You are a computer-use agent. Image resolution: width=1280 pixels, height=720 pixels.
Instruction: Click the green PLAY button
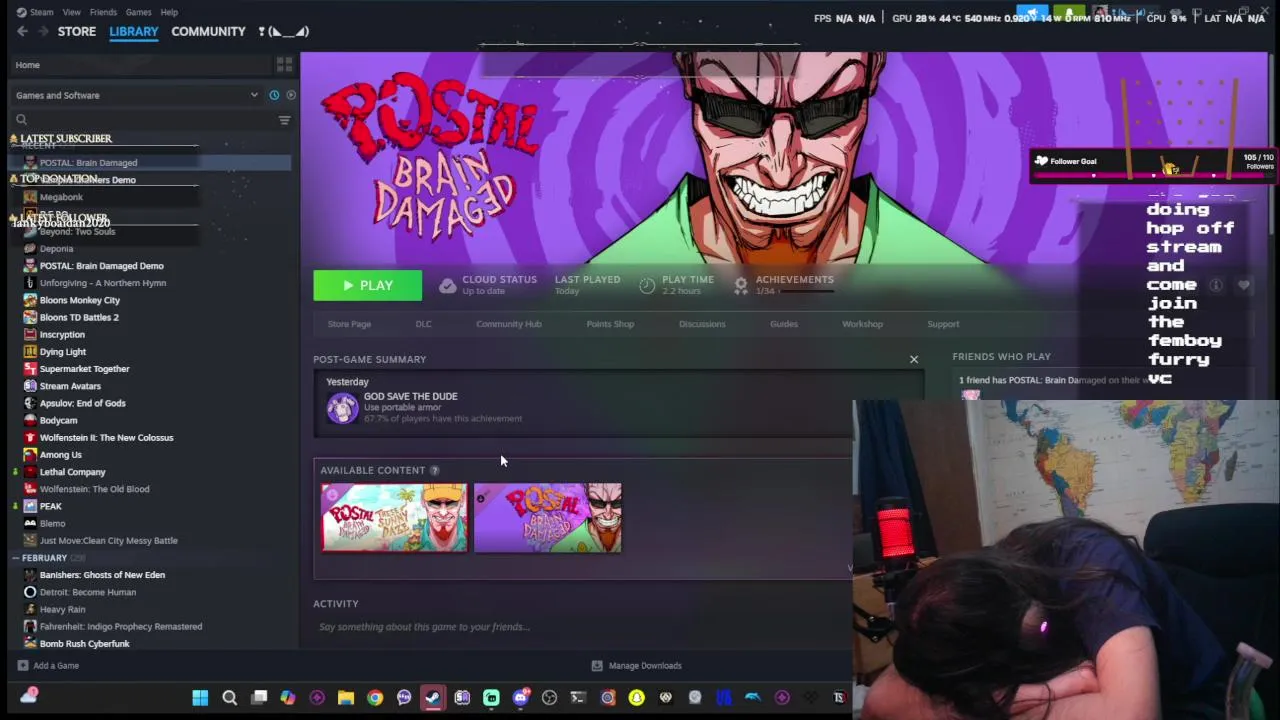coord(367,286)
